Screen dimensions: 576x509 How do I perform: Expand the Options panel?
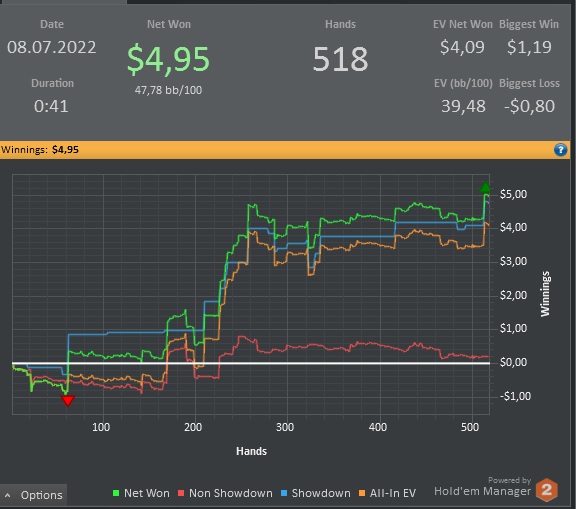33,495
